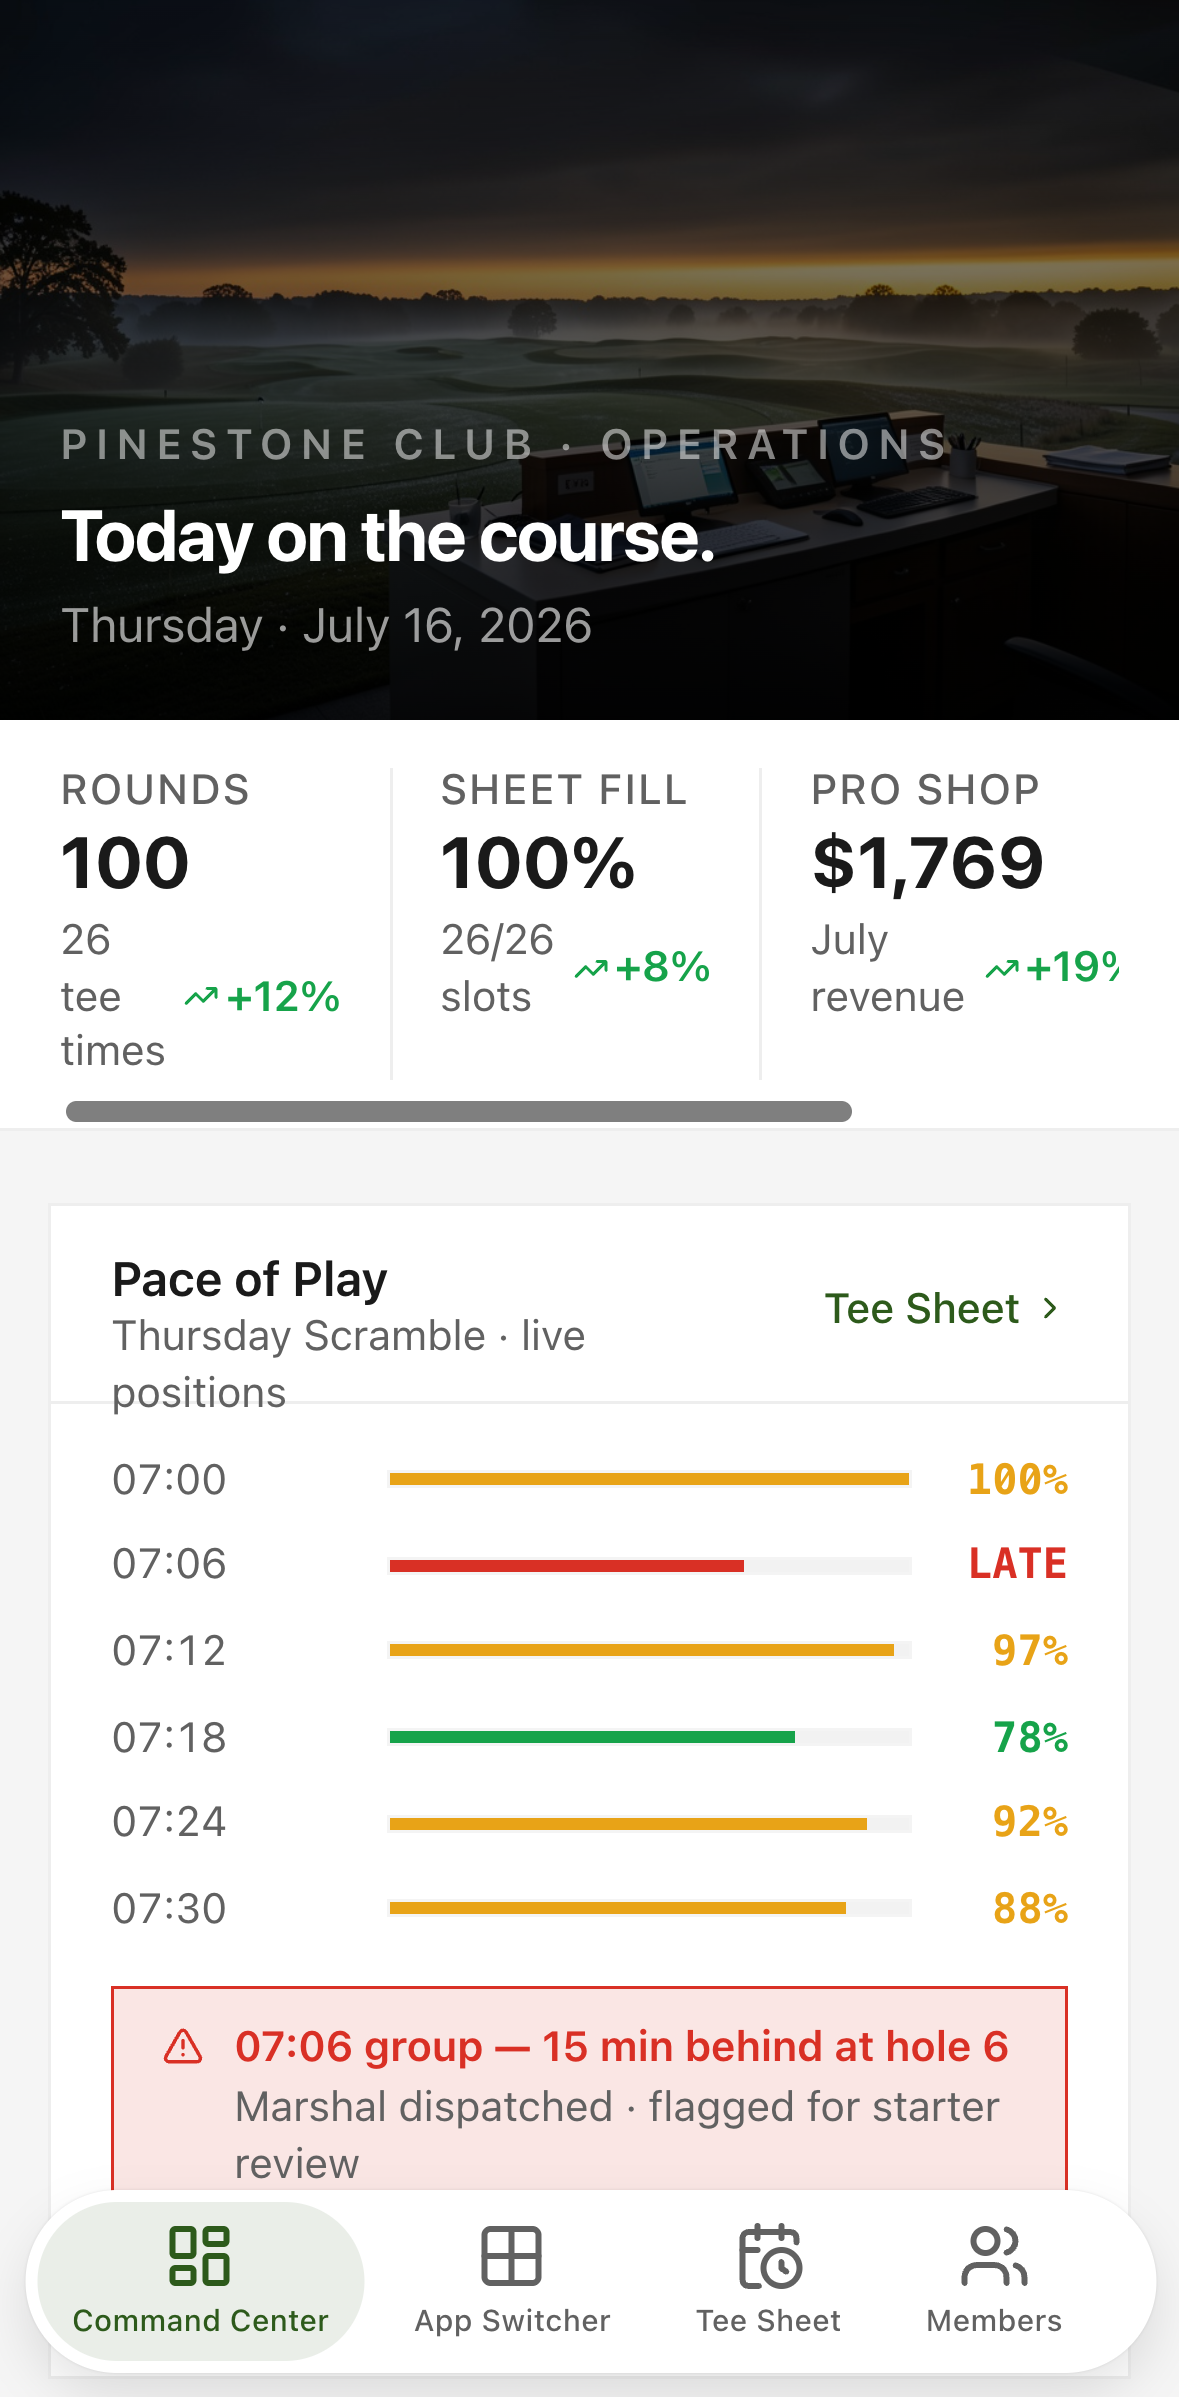Tap the warning triangle alert icon
The image size is (1179, 2397).
[x=183, y=2047]
